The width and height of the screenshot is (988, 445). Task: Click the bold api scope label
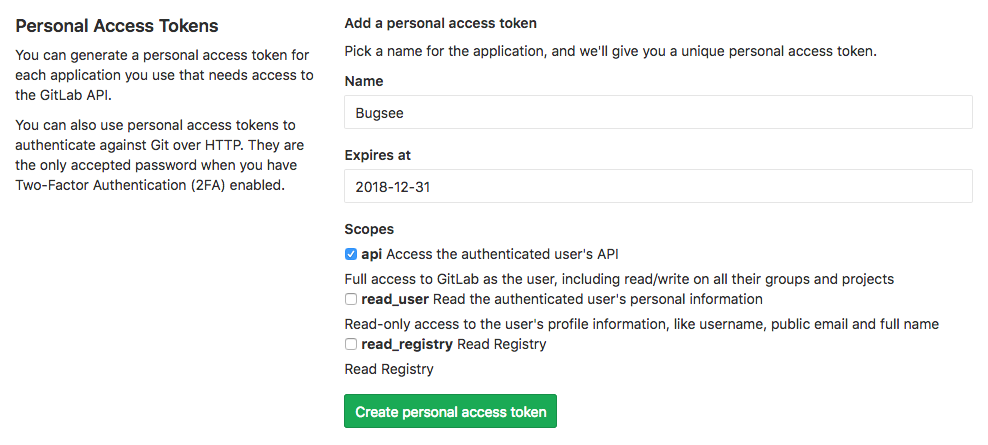click(371, 254)
